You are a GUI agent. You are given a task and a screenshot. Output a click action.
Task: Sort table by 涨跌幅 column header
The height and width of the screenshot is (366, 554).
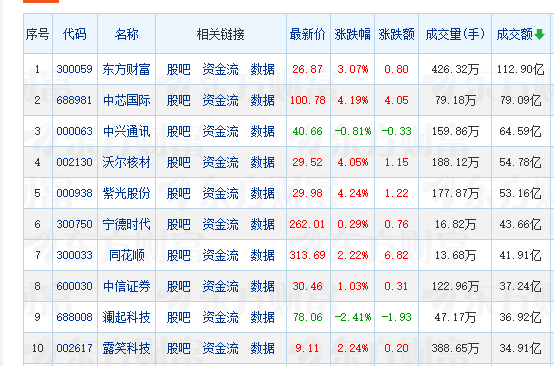352,35
